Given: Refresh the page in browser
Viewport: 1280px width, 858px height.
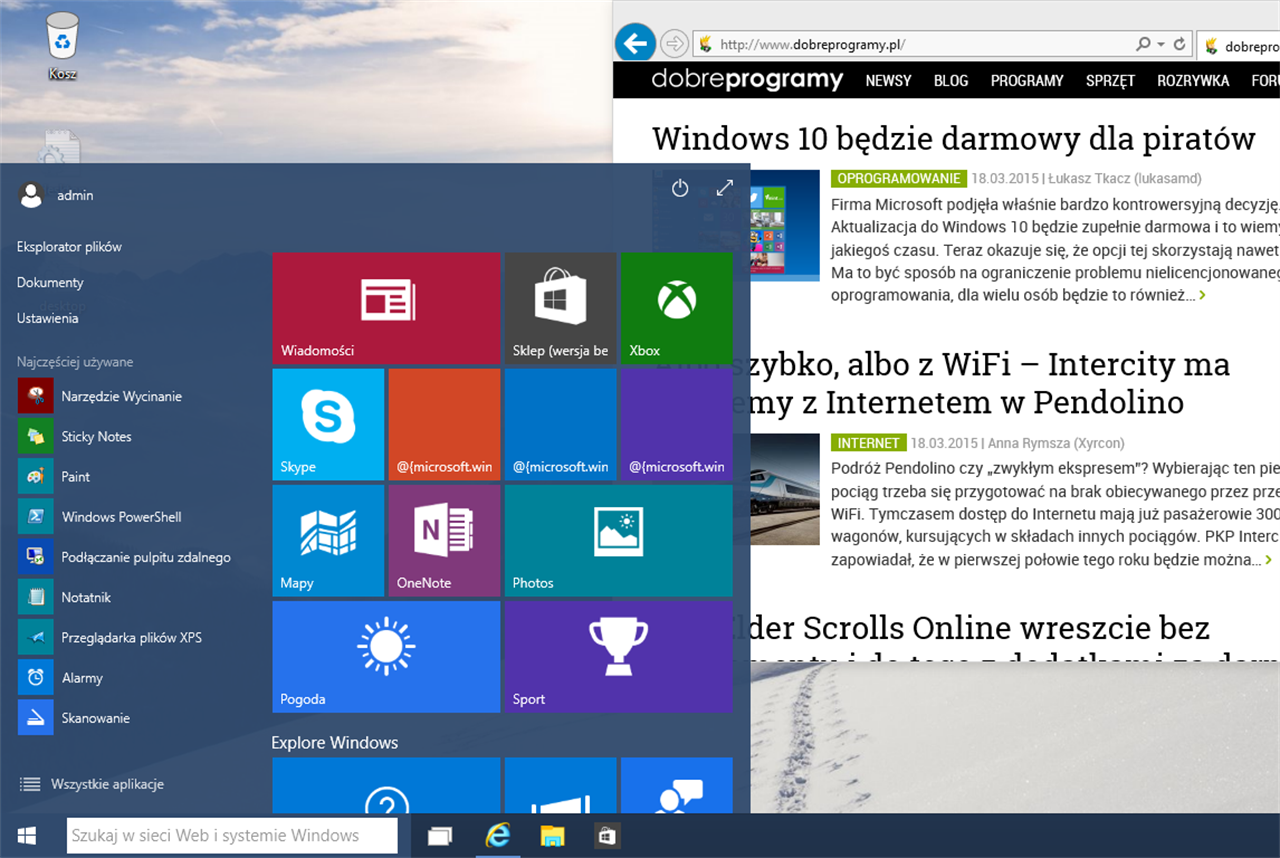Looking at the screenshot, I should pyautogui.click(x=1180, y=44).
